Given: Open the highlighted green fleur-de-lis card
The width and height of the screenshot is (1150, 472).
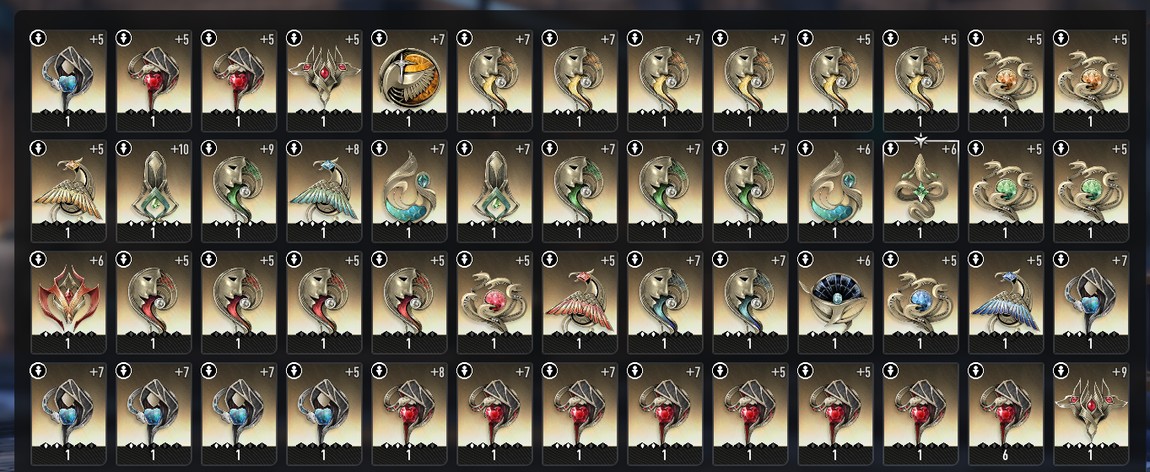Looking at the screenshot, I should 920,191.
